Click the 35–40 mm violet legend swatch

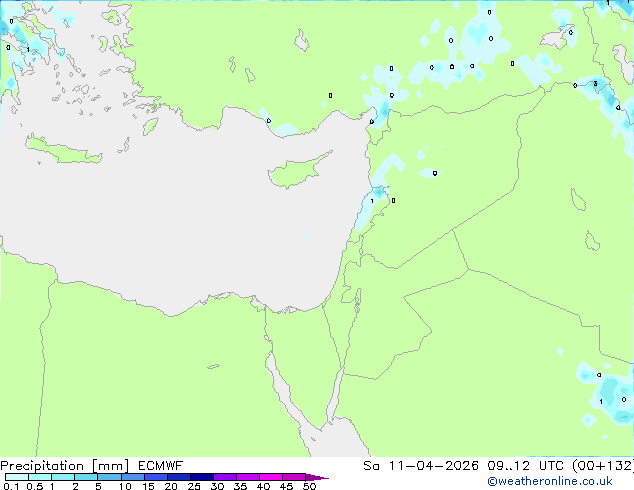coord(247,477)
